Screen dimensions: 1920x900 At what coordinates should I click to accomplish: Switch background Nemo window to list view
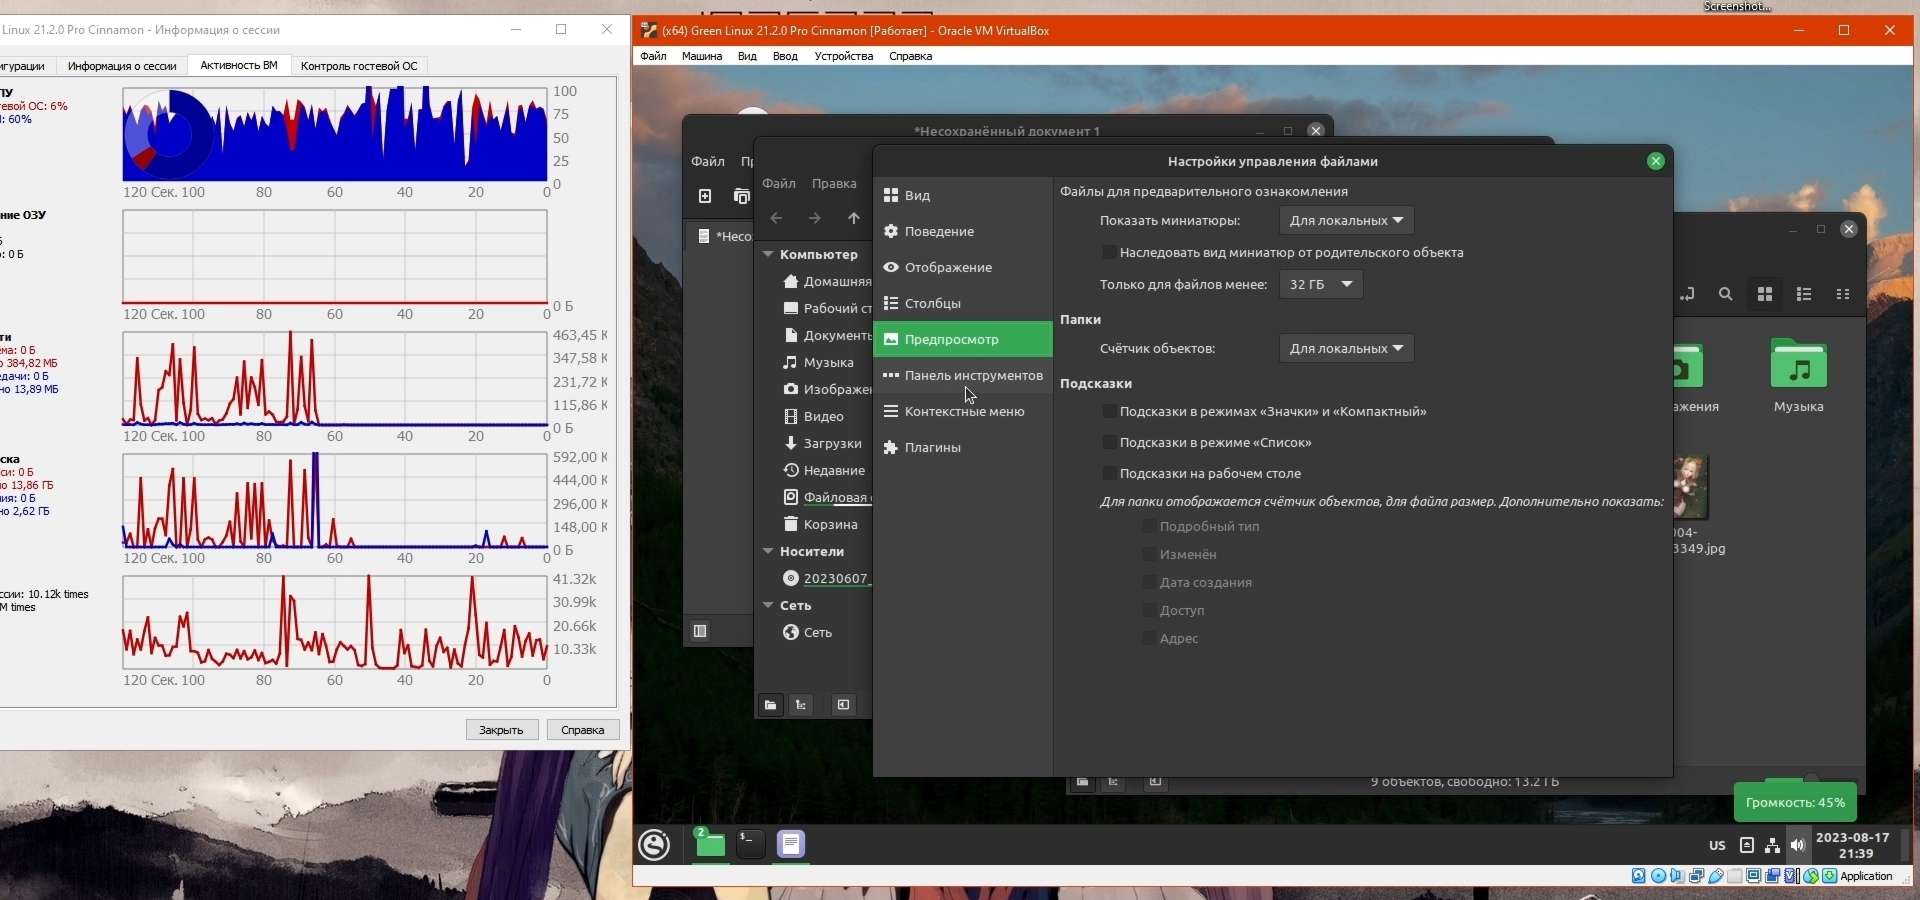coord(1805,294)
